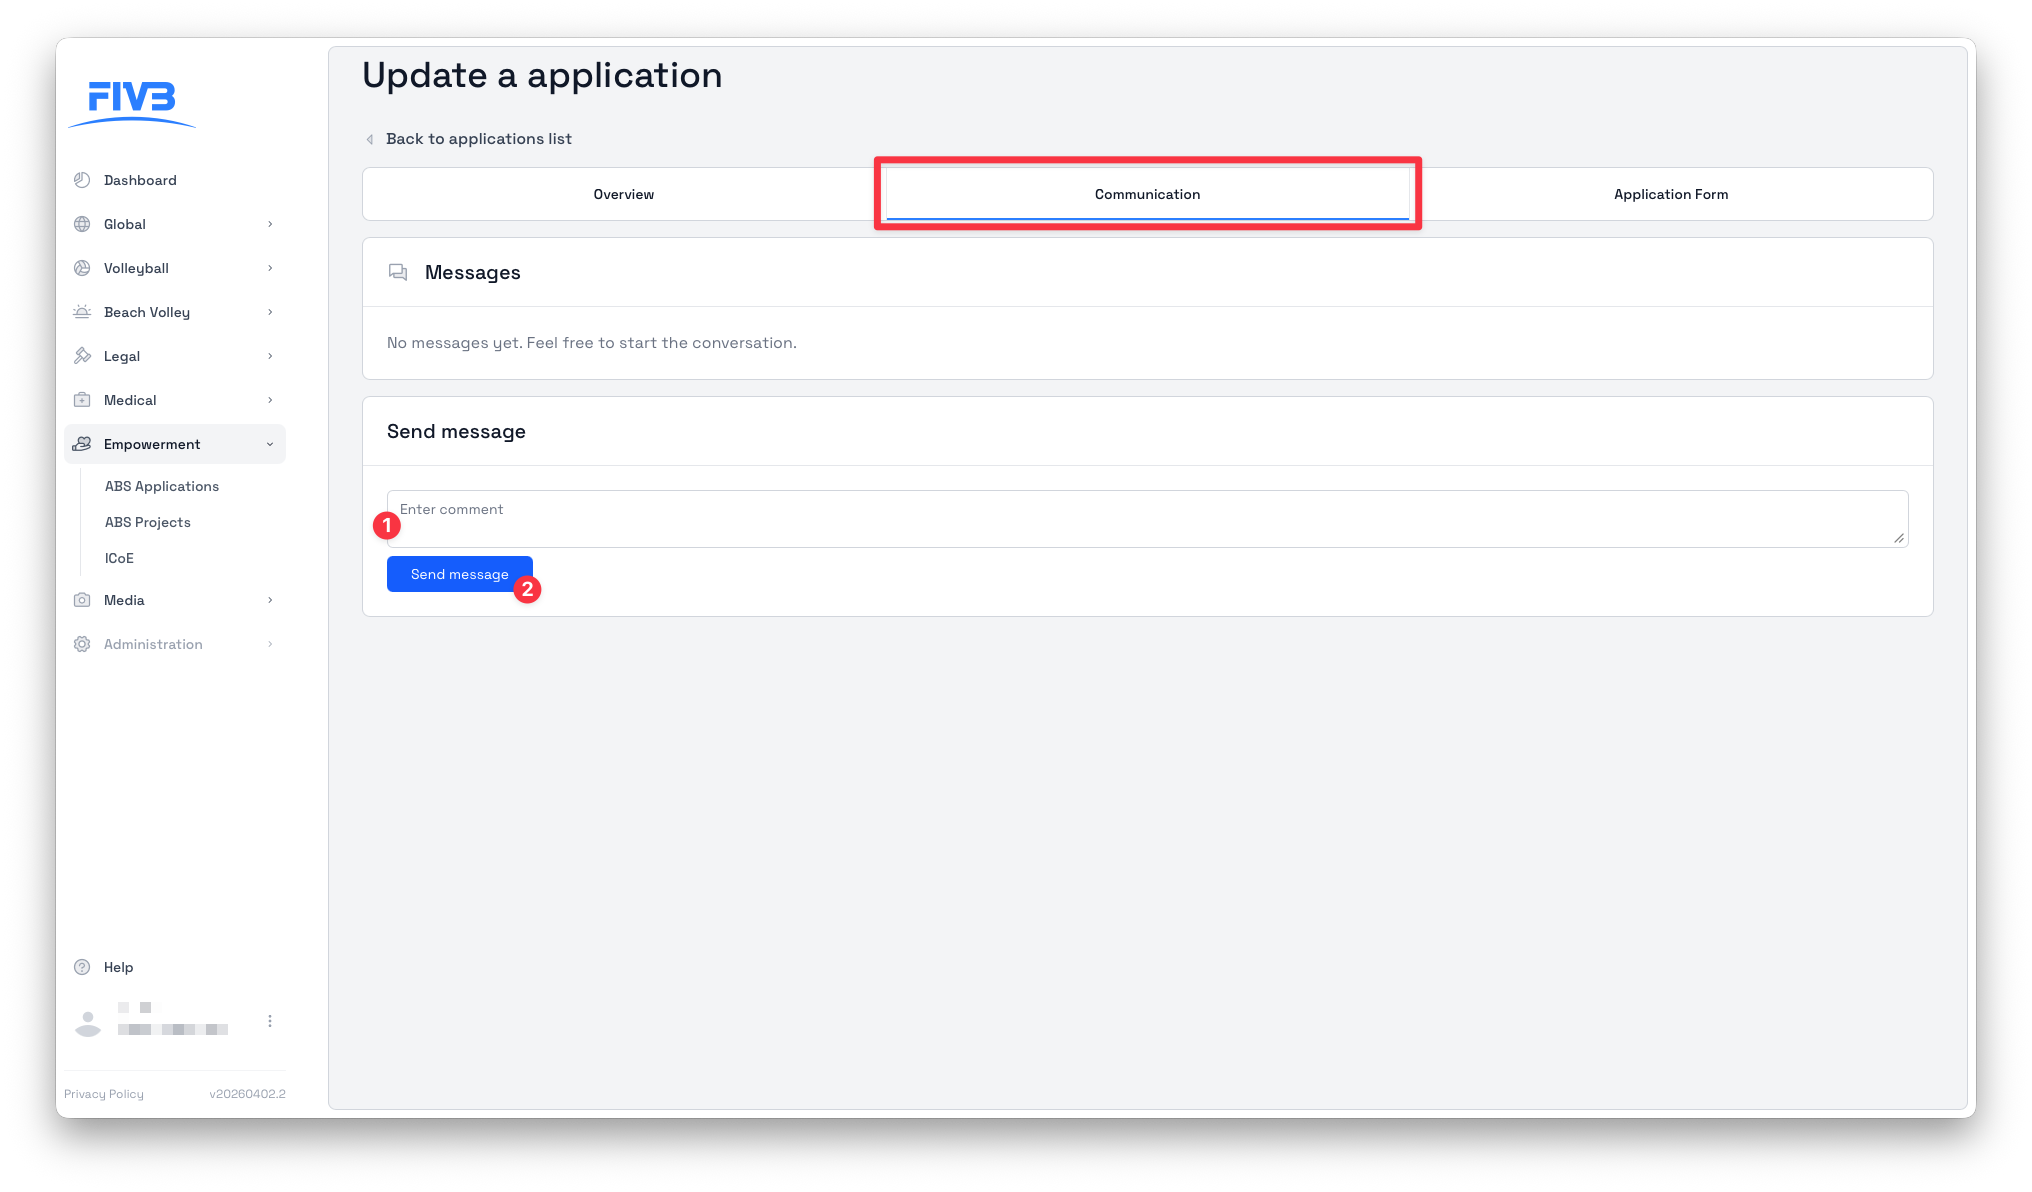Collapse the Empowerment section chevron
The width and height of the screenshot is (2032, 1192).
point(270,444)
